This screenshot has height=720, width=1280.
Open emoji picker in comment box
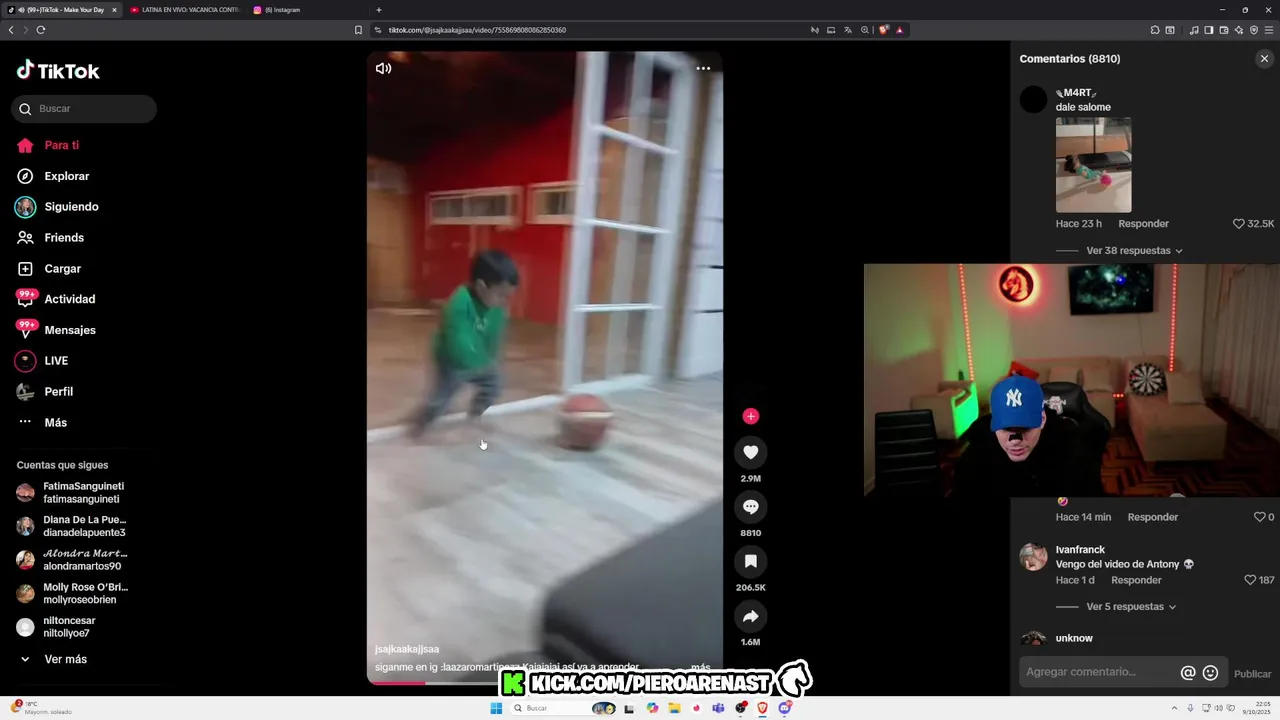coord(1210,673)
